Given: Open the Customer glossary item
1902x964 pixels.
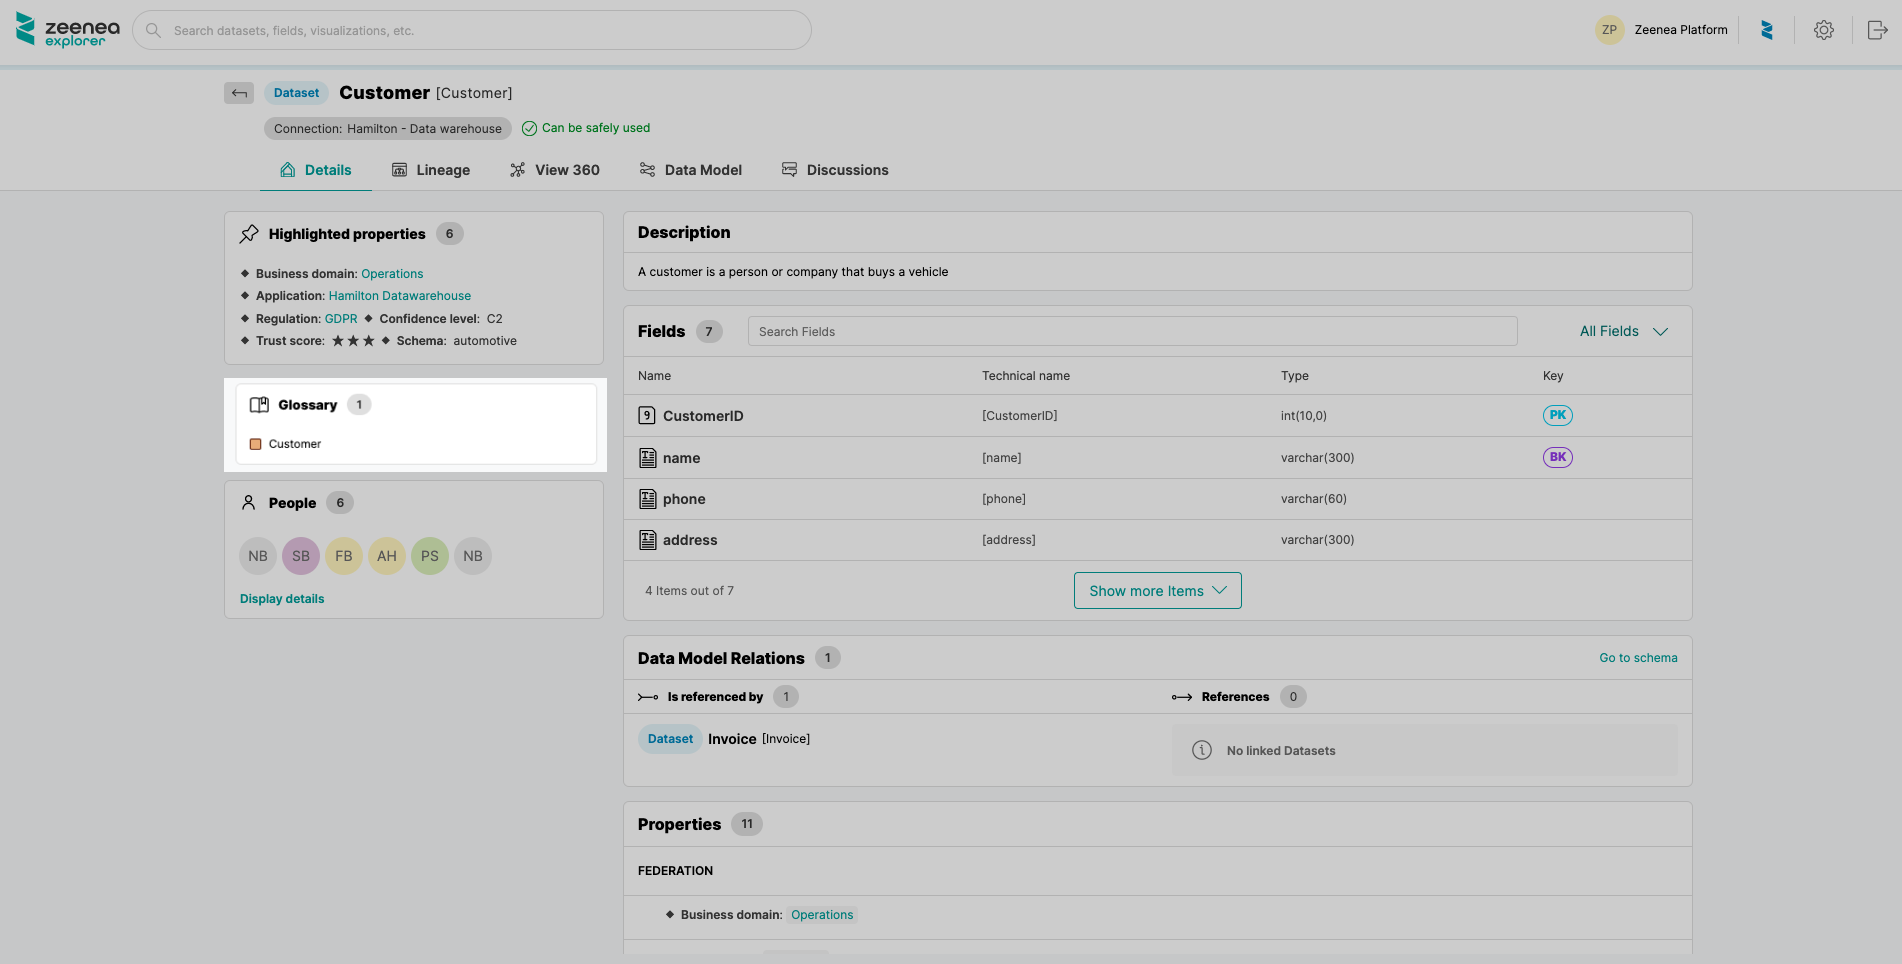Looking at the screenshot, I should 295,444.
